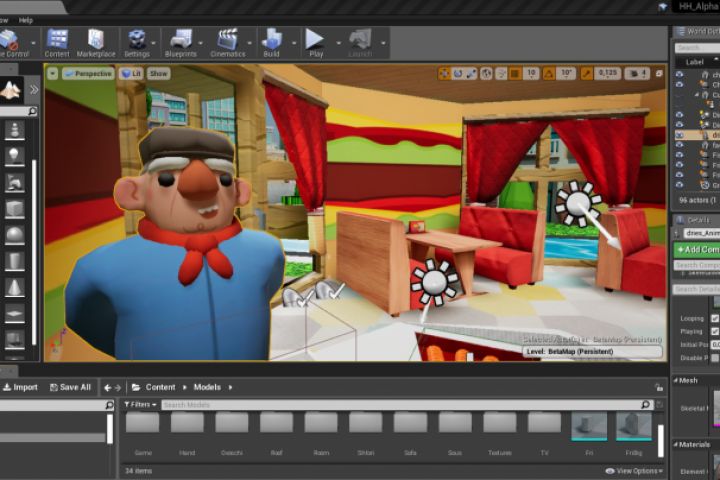This screenshot has width=720, height=480.
Task: Click the Save All button
Action: (70, 387)
